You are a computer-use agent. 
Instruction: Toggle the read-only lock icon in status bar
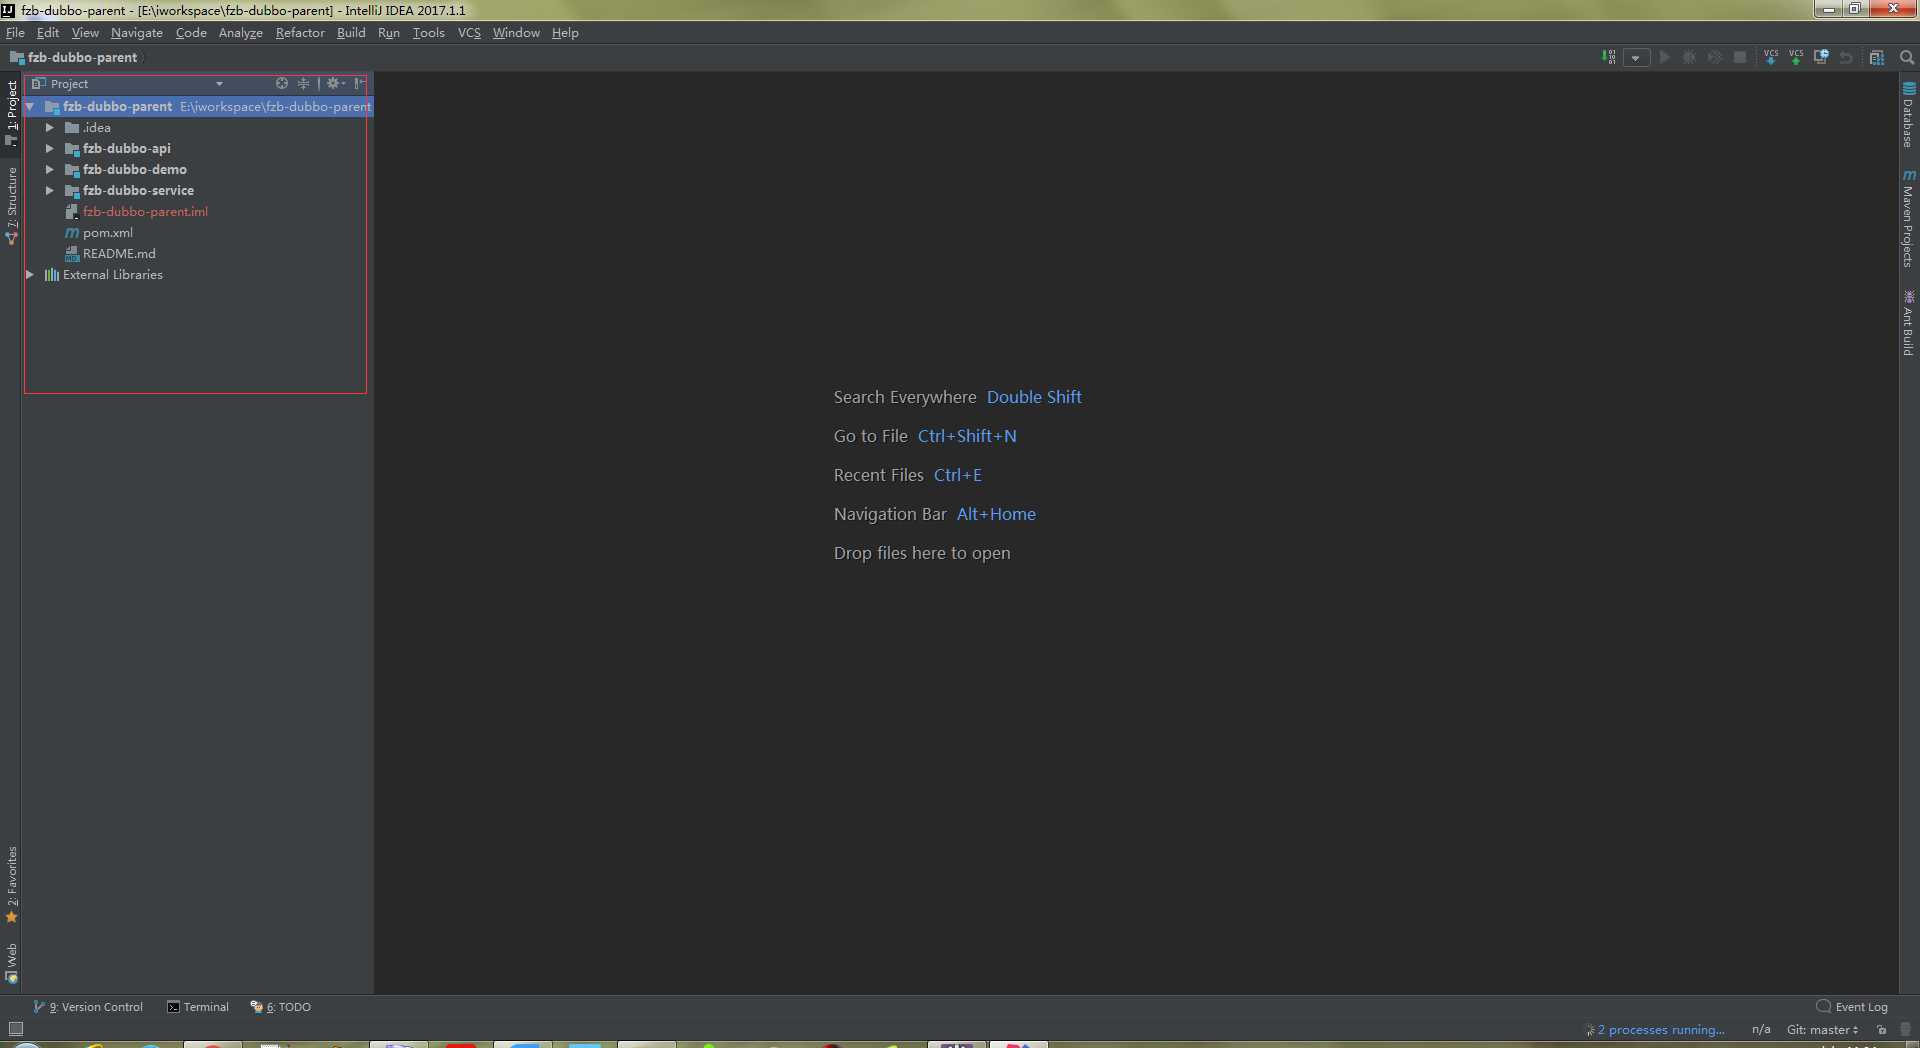[x=1881, y=1030]
